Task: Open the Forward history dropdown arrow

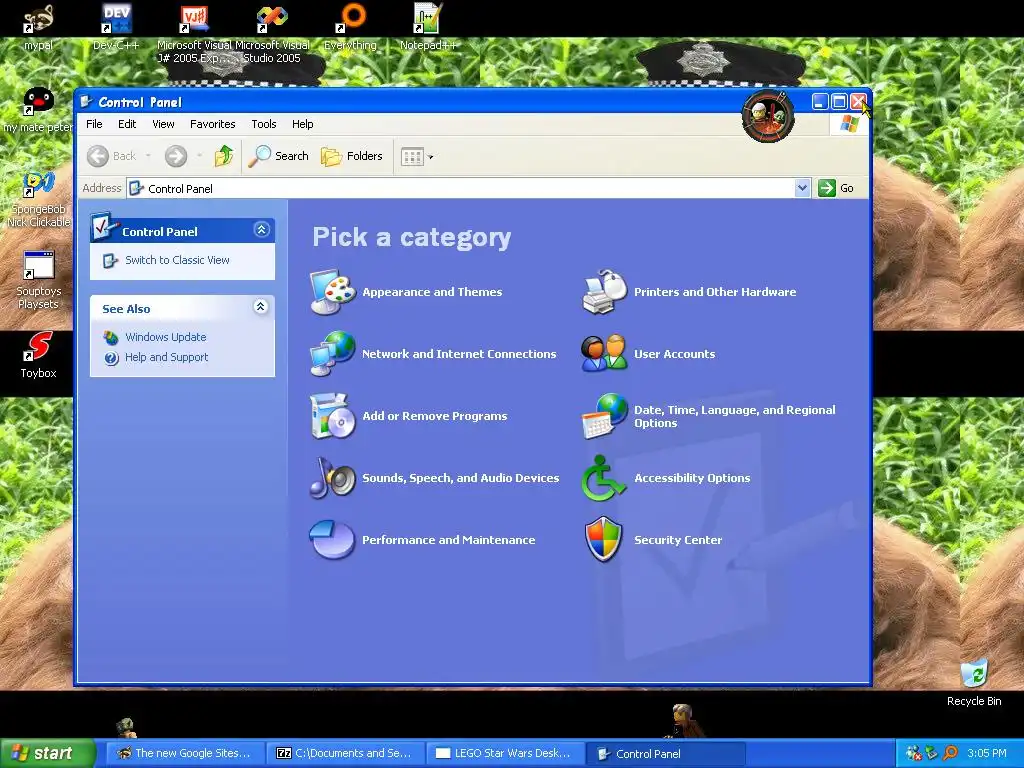Action: (x=199, y=156)
